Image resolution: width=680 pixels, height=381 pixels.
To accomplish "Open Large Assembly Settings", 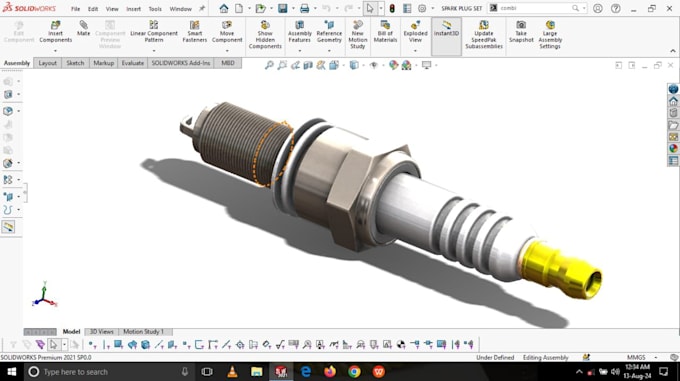I will (x=550, y=35).
